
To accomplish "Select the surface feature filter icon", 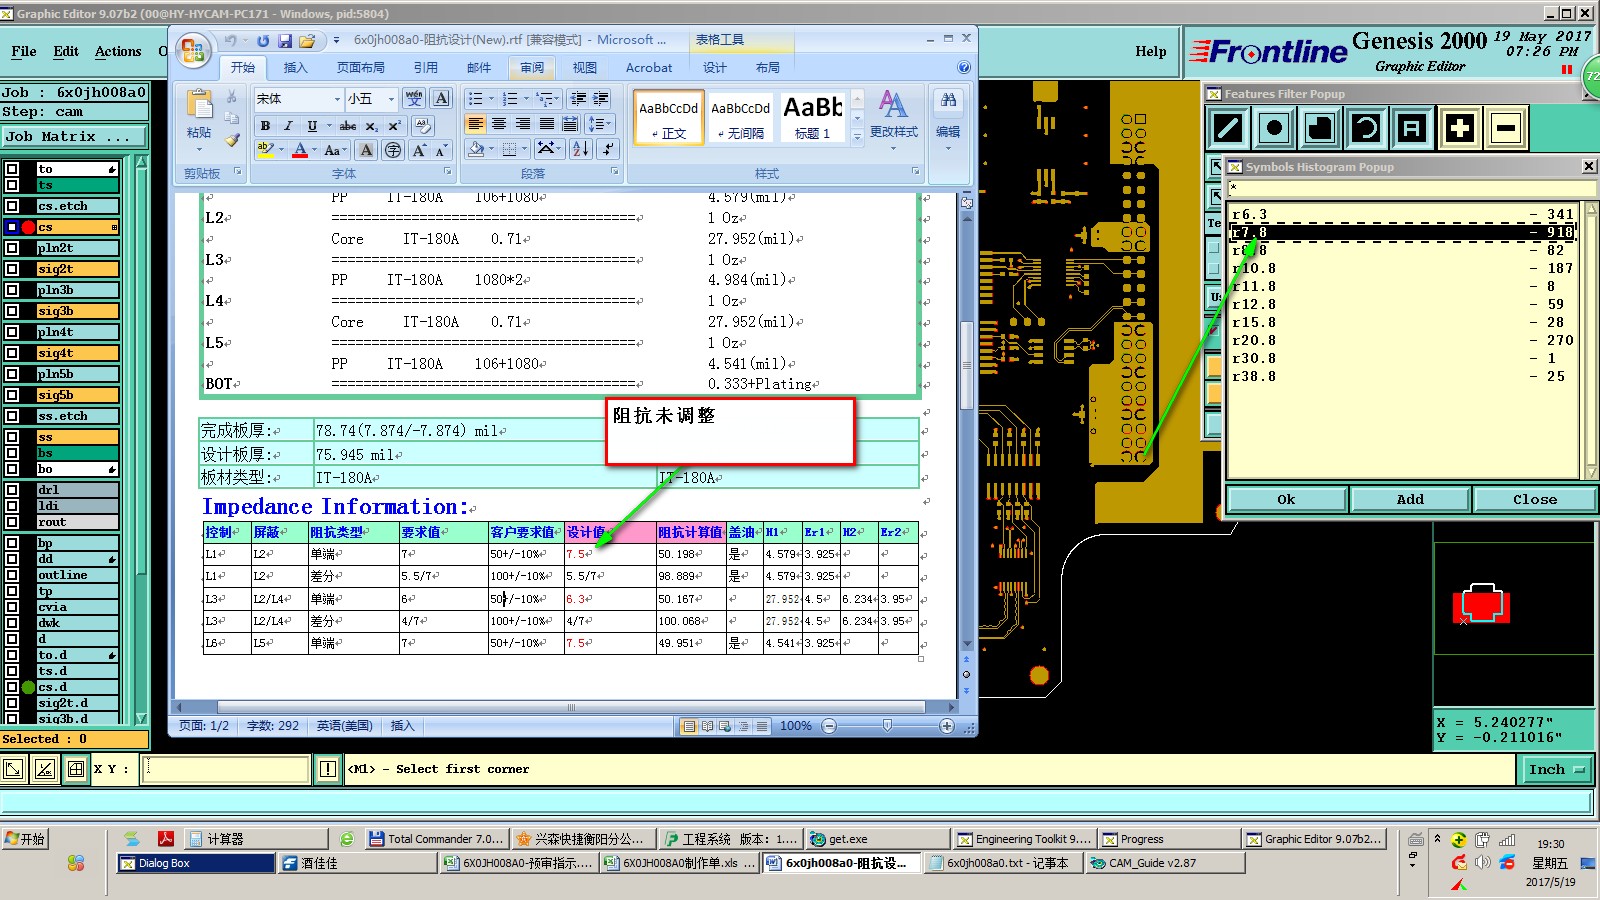I will [x=1320, y=128].
